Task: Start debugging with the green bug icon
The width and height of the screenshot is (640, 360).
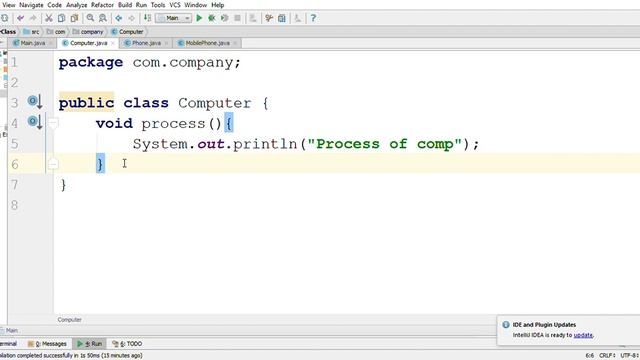Action: click(x=212, y=18)
